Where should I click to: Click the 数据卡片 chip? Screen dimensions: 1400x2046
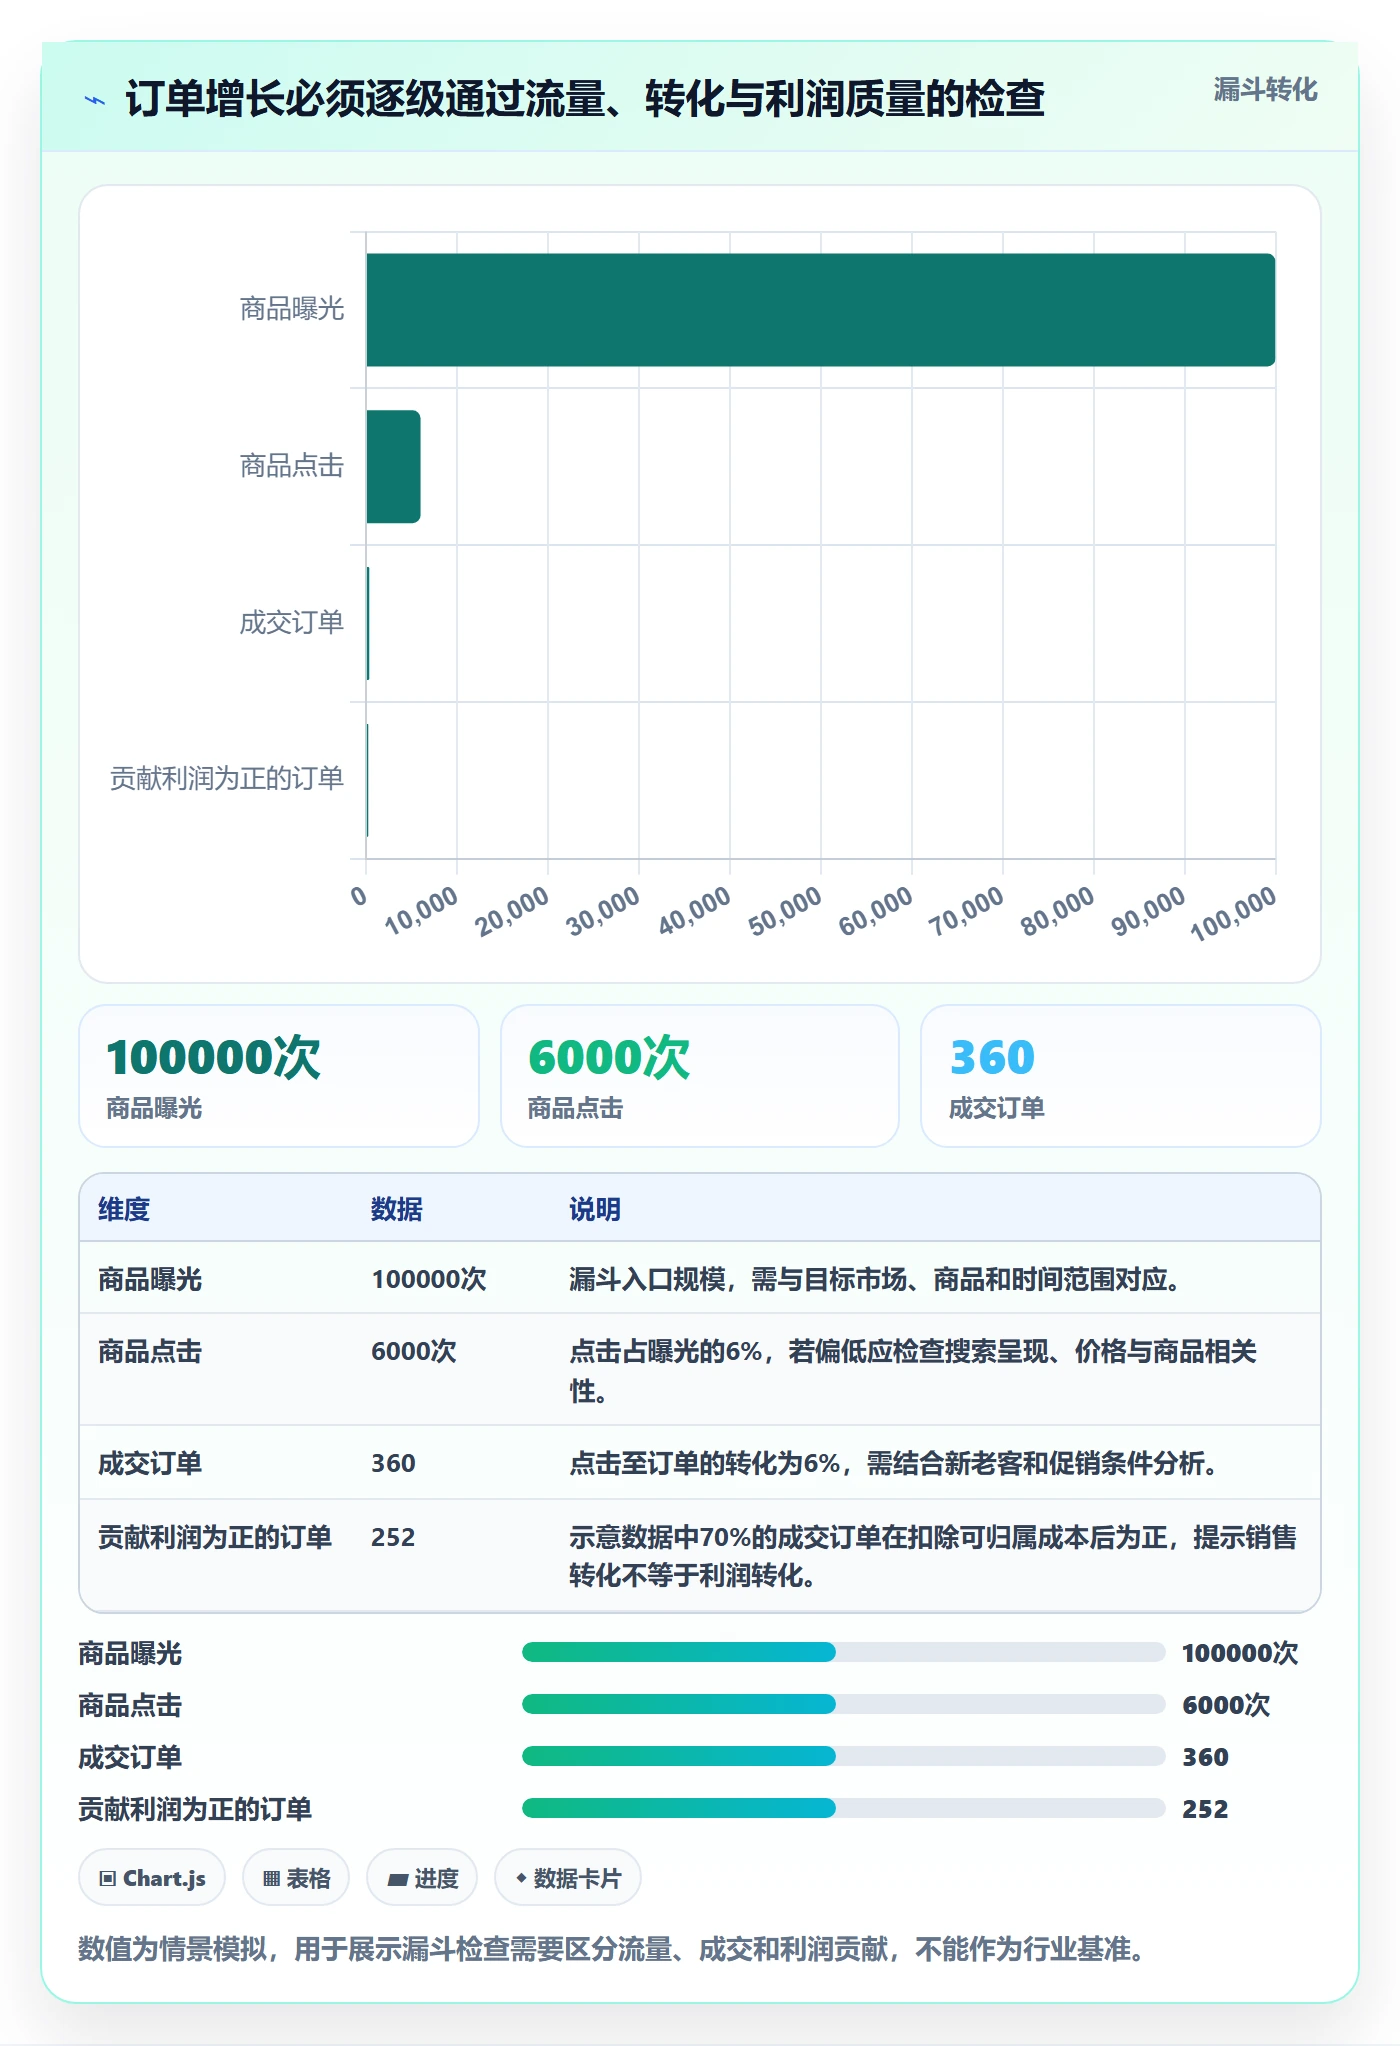tap(568, 1878)
